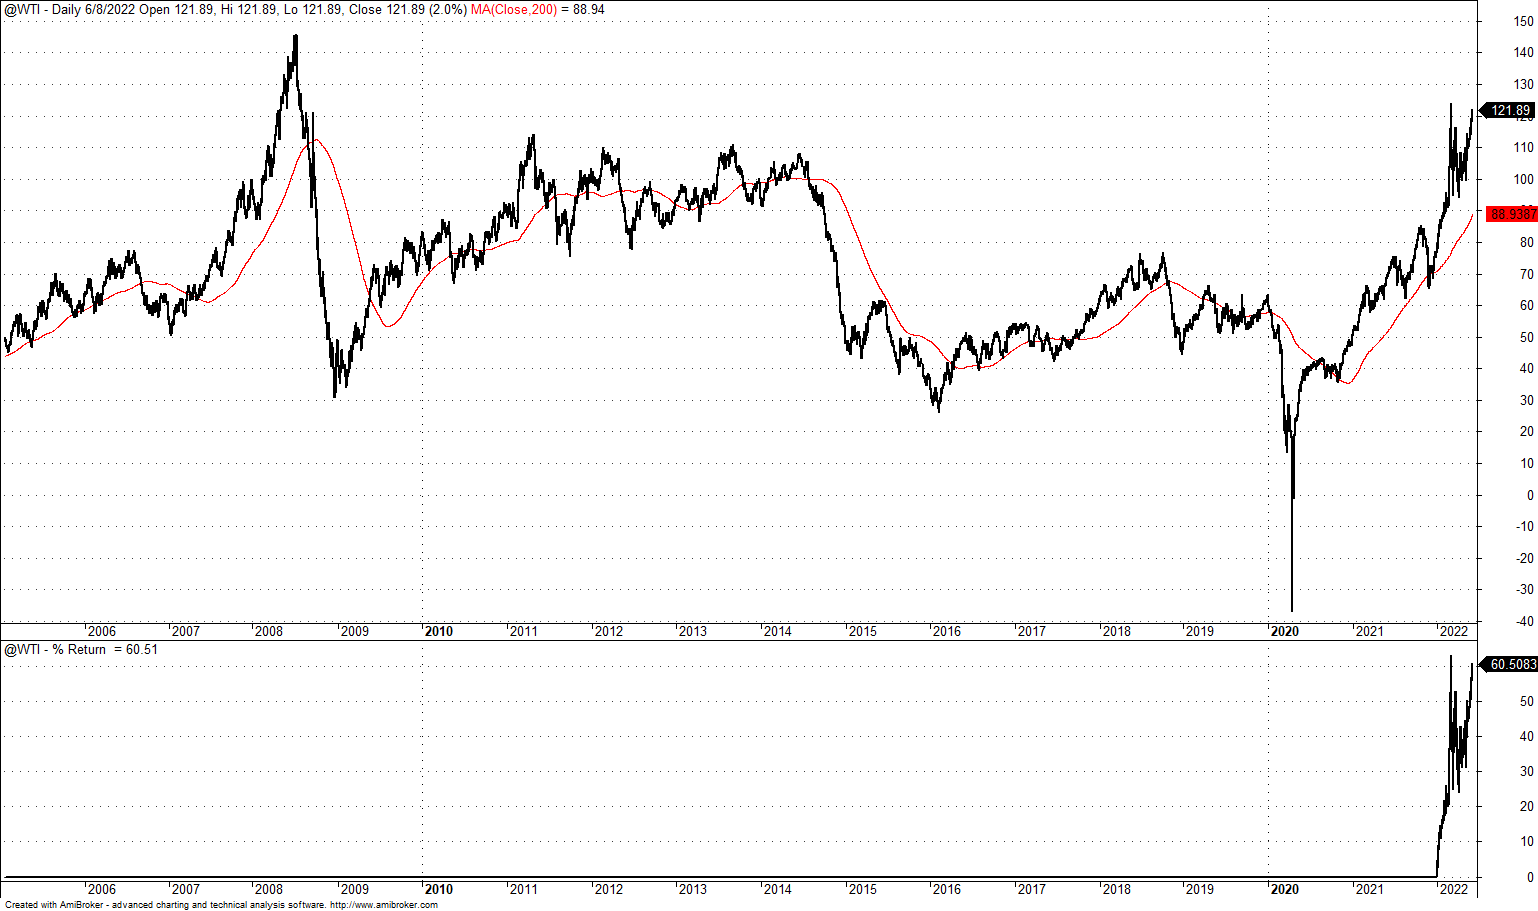This screenshot has width=1538, height=911.
Task: Click the 20 label on the % Return axis
Action: point(1527,807)
